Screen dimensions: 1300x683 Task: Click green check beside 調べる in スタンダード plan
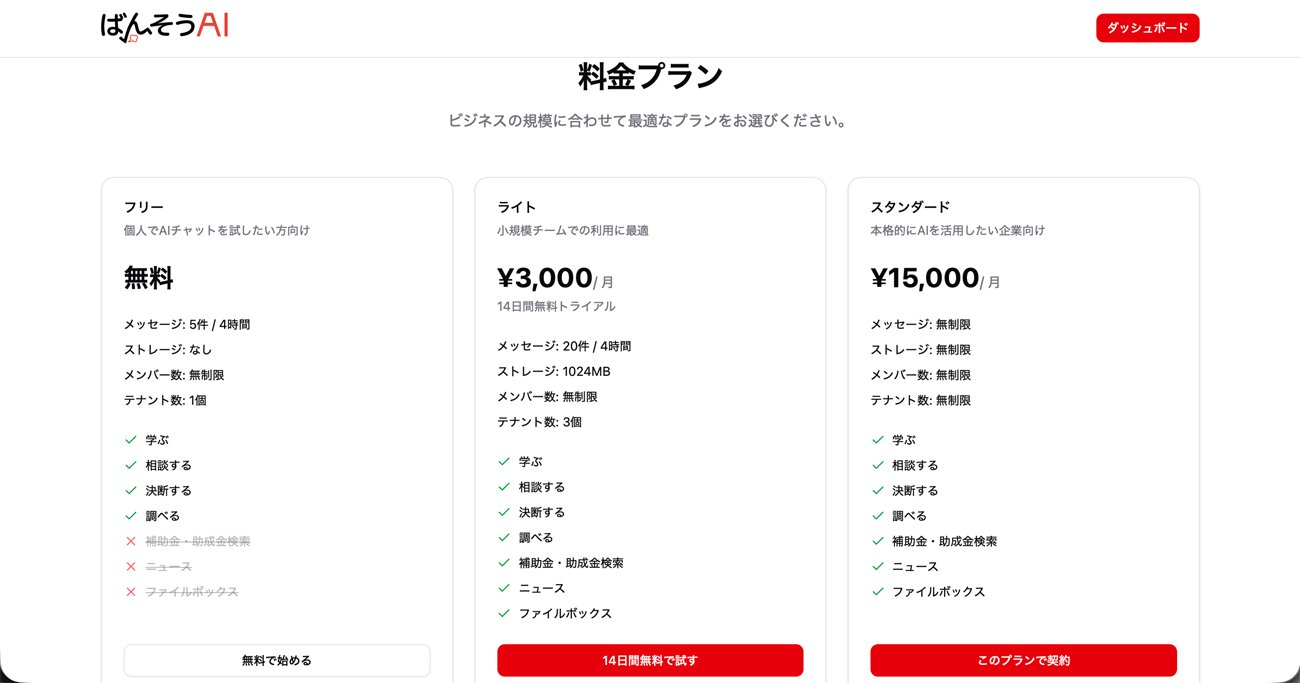pyautogui.click(x=878, y=516)
